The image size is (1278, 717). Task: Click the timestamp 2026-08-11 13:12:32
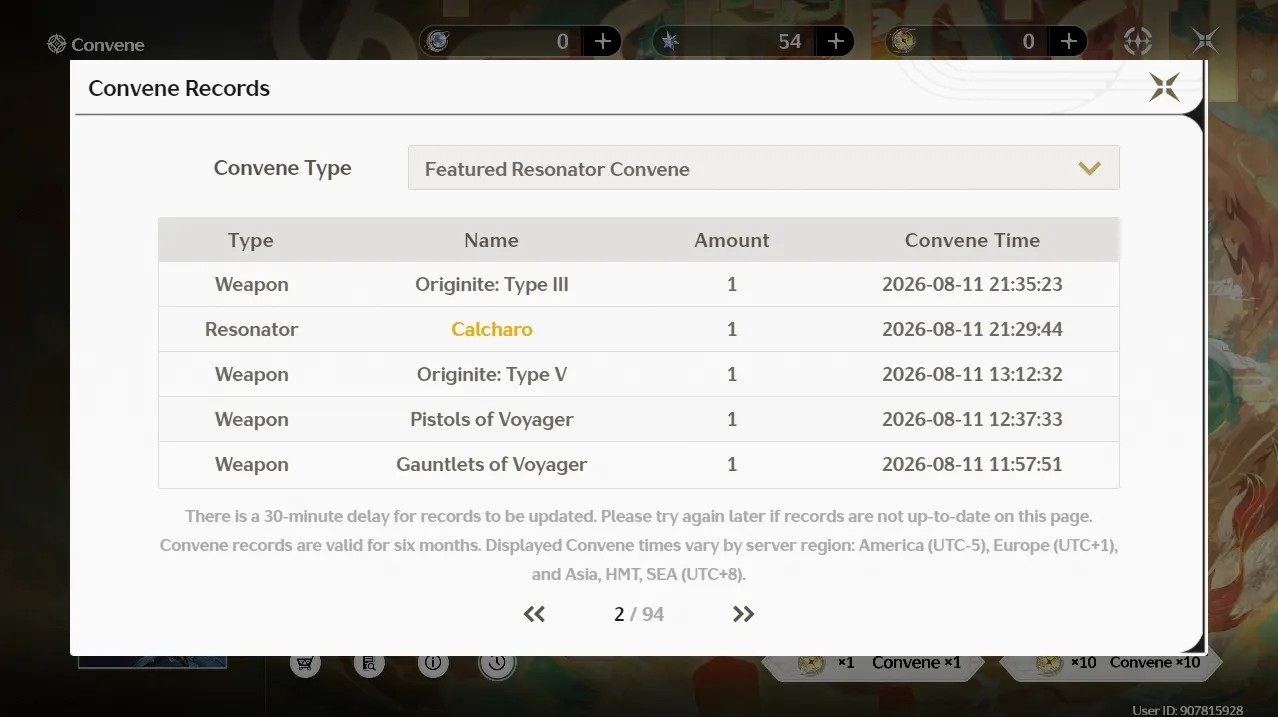(x=972, y=374)
